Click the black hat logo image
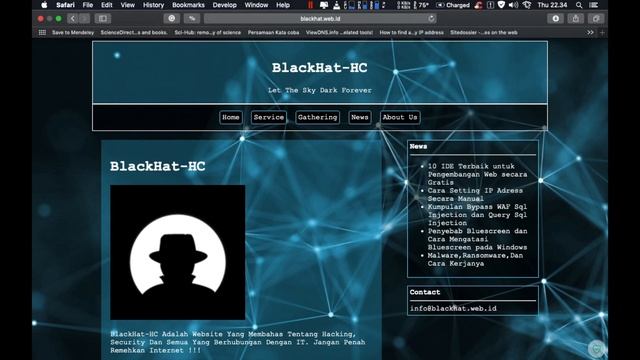Viewport: 640px width, 360px height. click(178, 252)
